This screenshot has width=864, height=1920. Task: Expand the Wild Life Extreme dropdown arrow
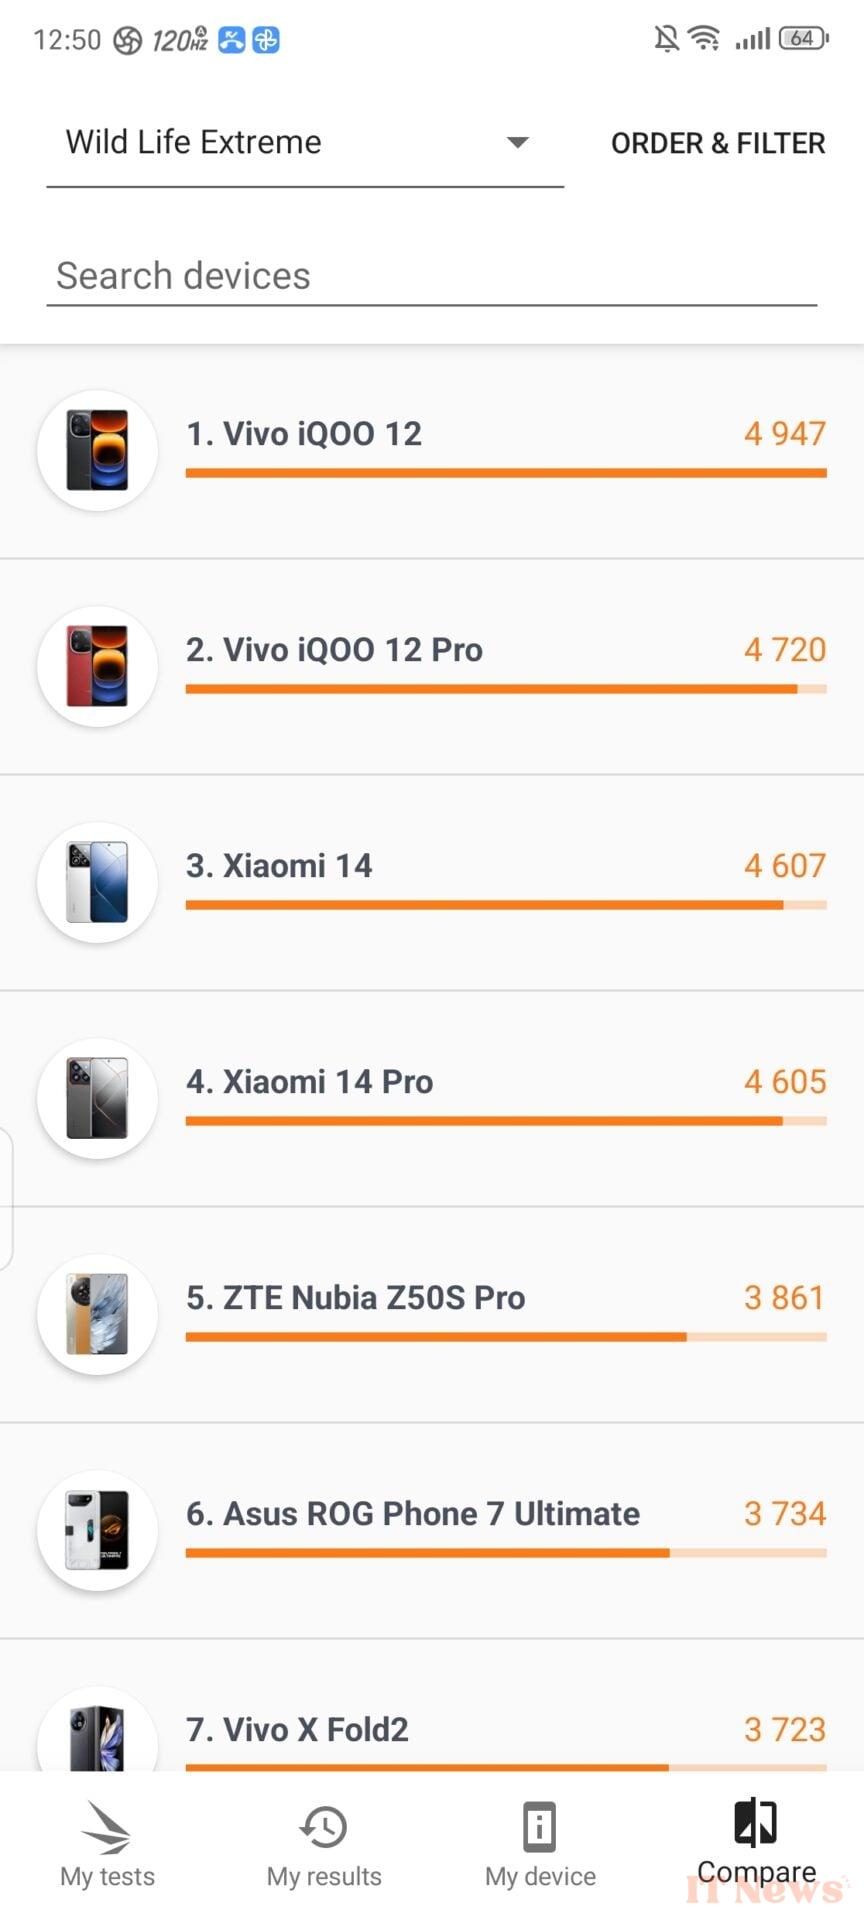coord(517,143)
